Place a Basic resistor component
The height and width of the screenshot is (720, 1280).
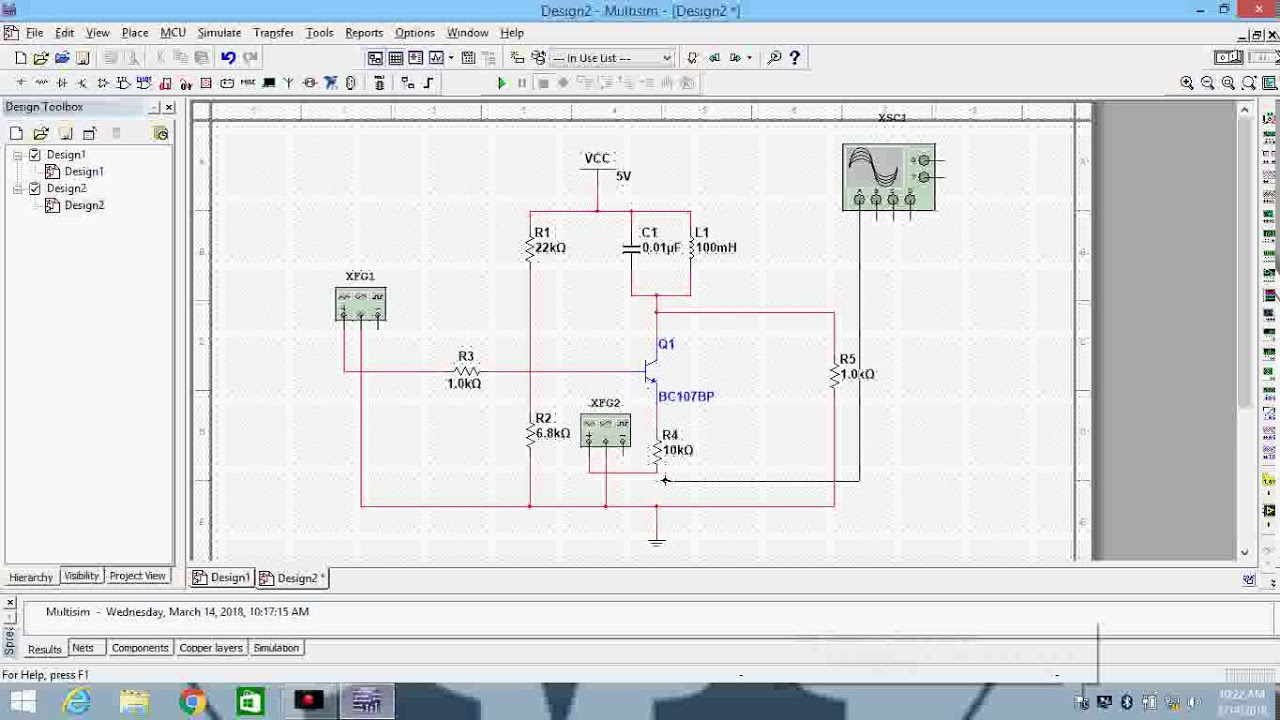pyautogui.click(x=41, y=83)
